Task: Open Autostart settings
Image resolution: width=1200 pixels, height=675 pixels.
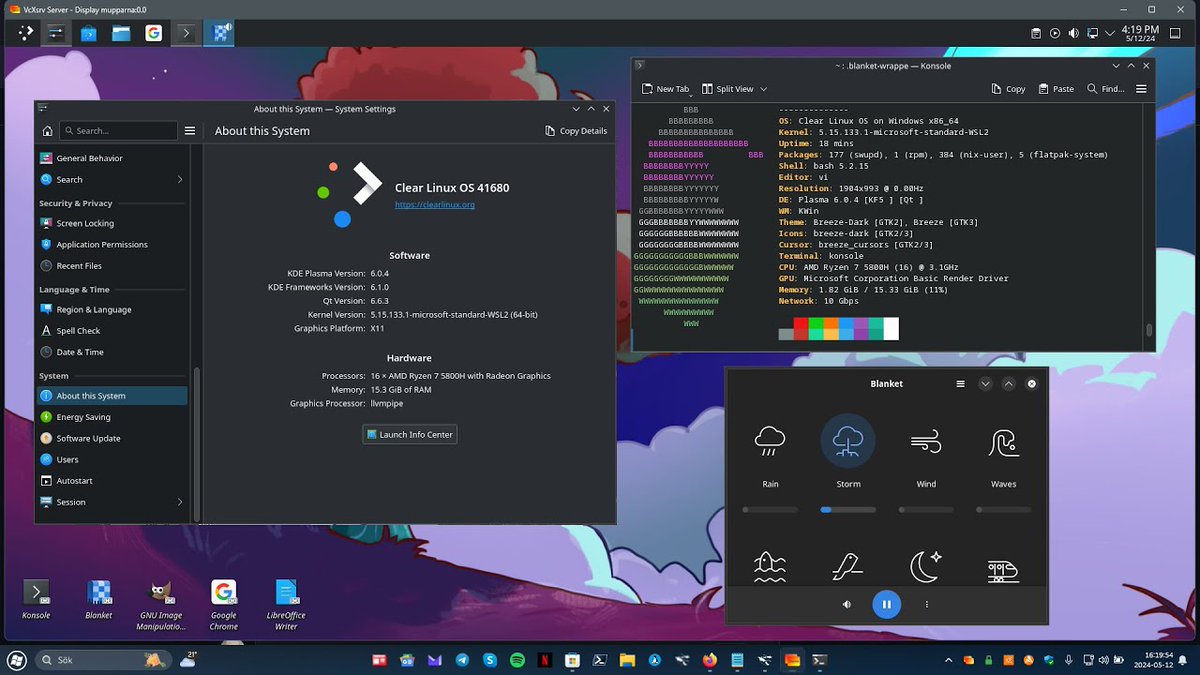Action: pyautogui.click(x=112, y=481)
